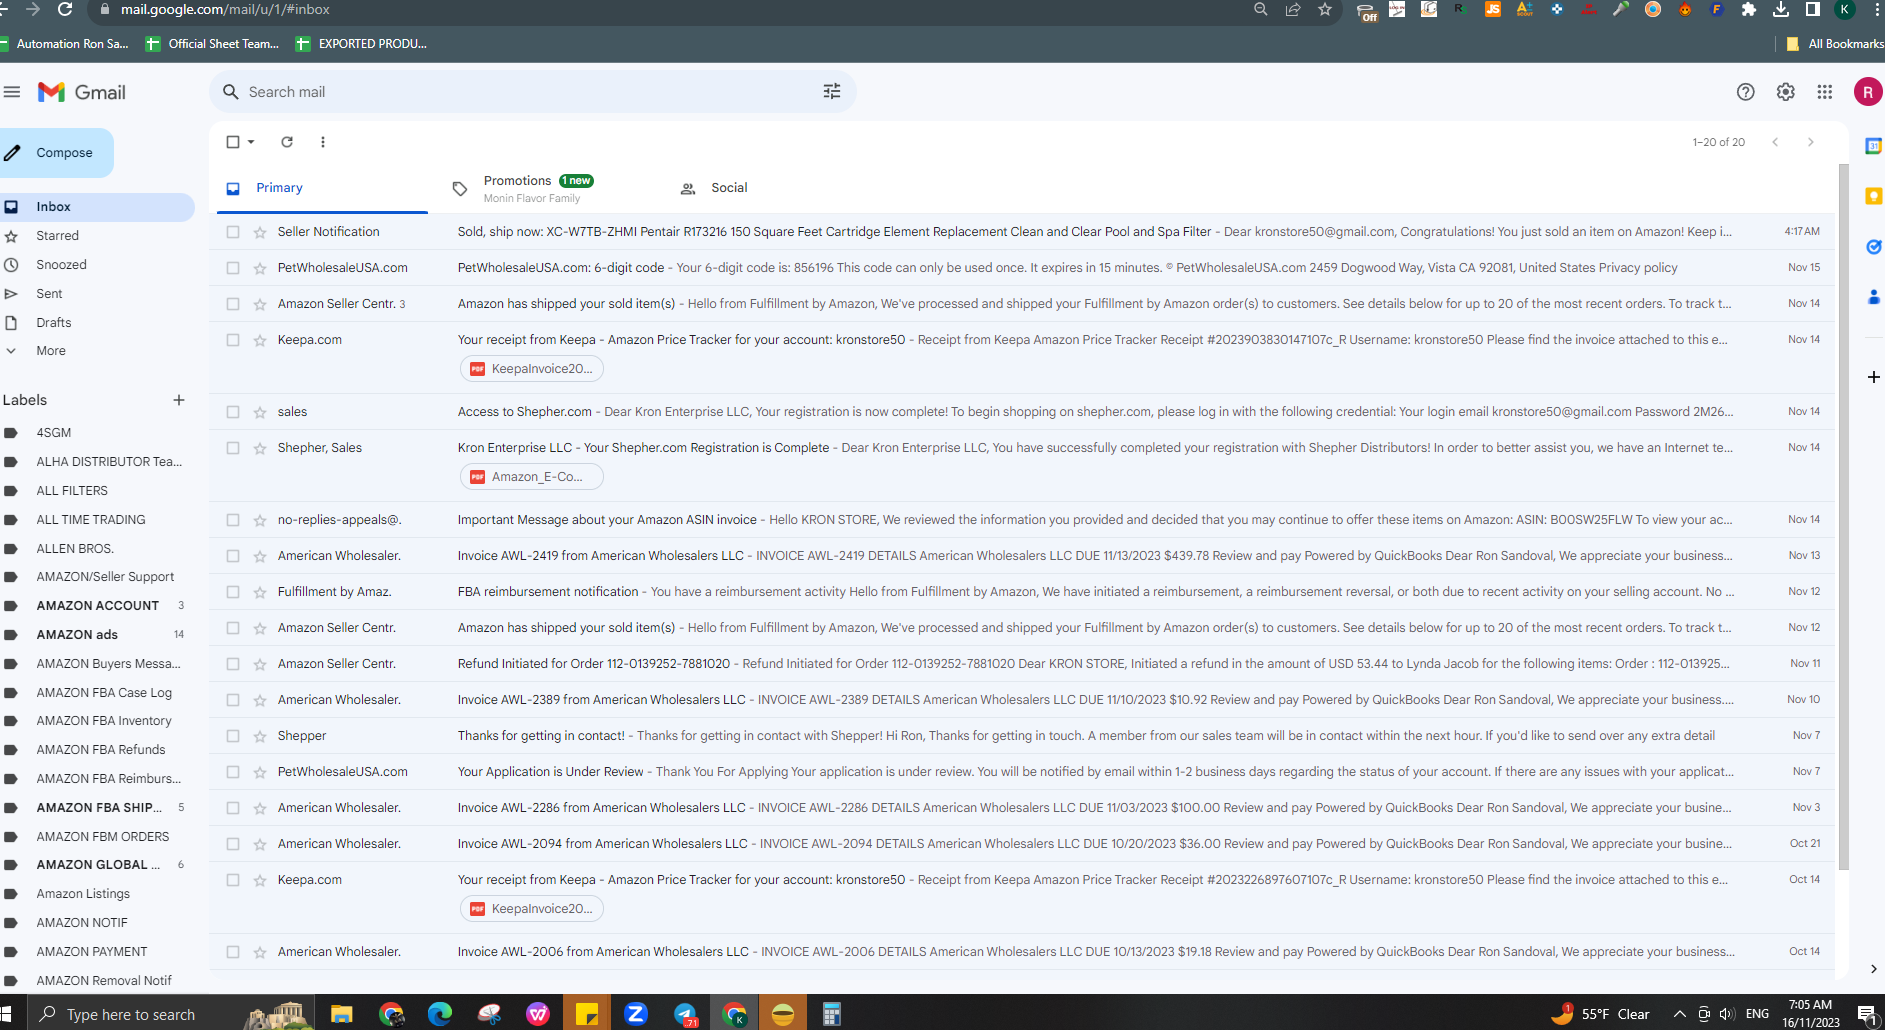Click the Search mail field

532,92
